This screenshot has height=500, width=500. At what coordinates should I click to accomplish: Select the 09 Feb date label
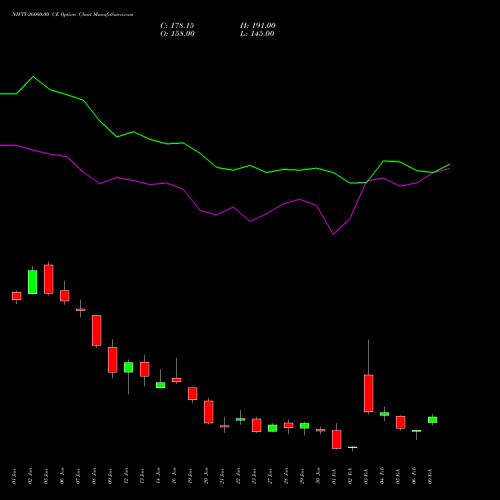pyautogui.click(x=430, y=476)
